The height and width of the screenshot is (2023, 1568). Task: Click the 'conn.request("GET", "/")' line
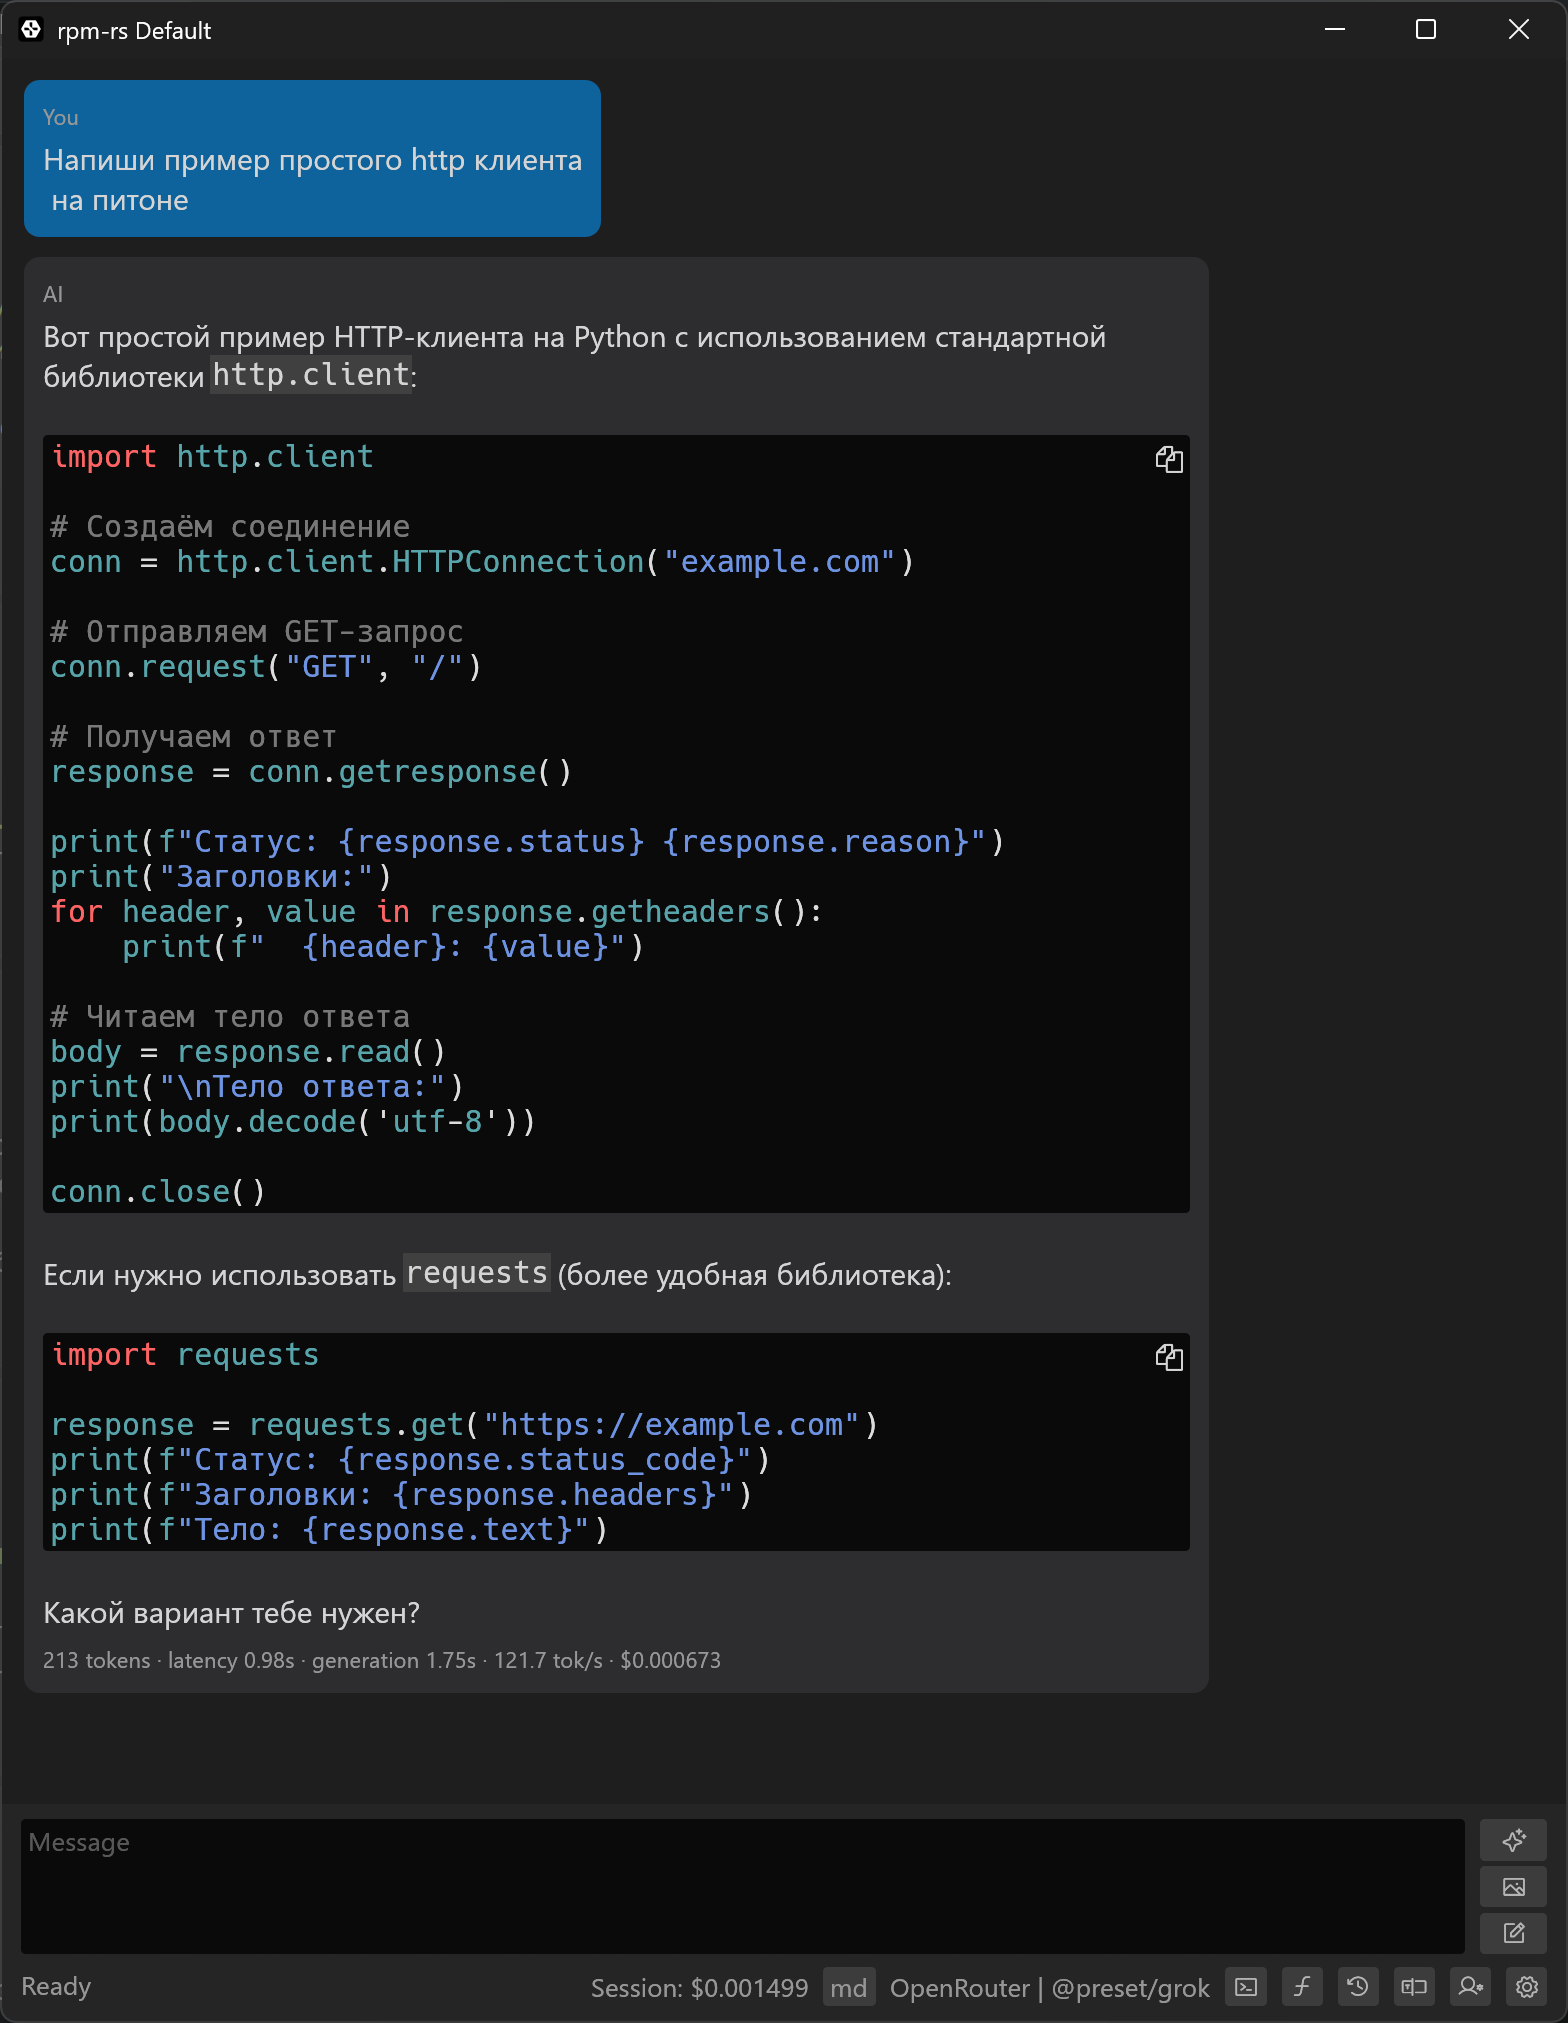[266, 667]
